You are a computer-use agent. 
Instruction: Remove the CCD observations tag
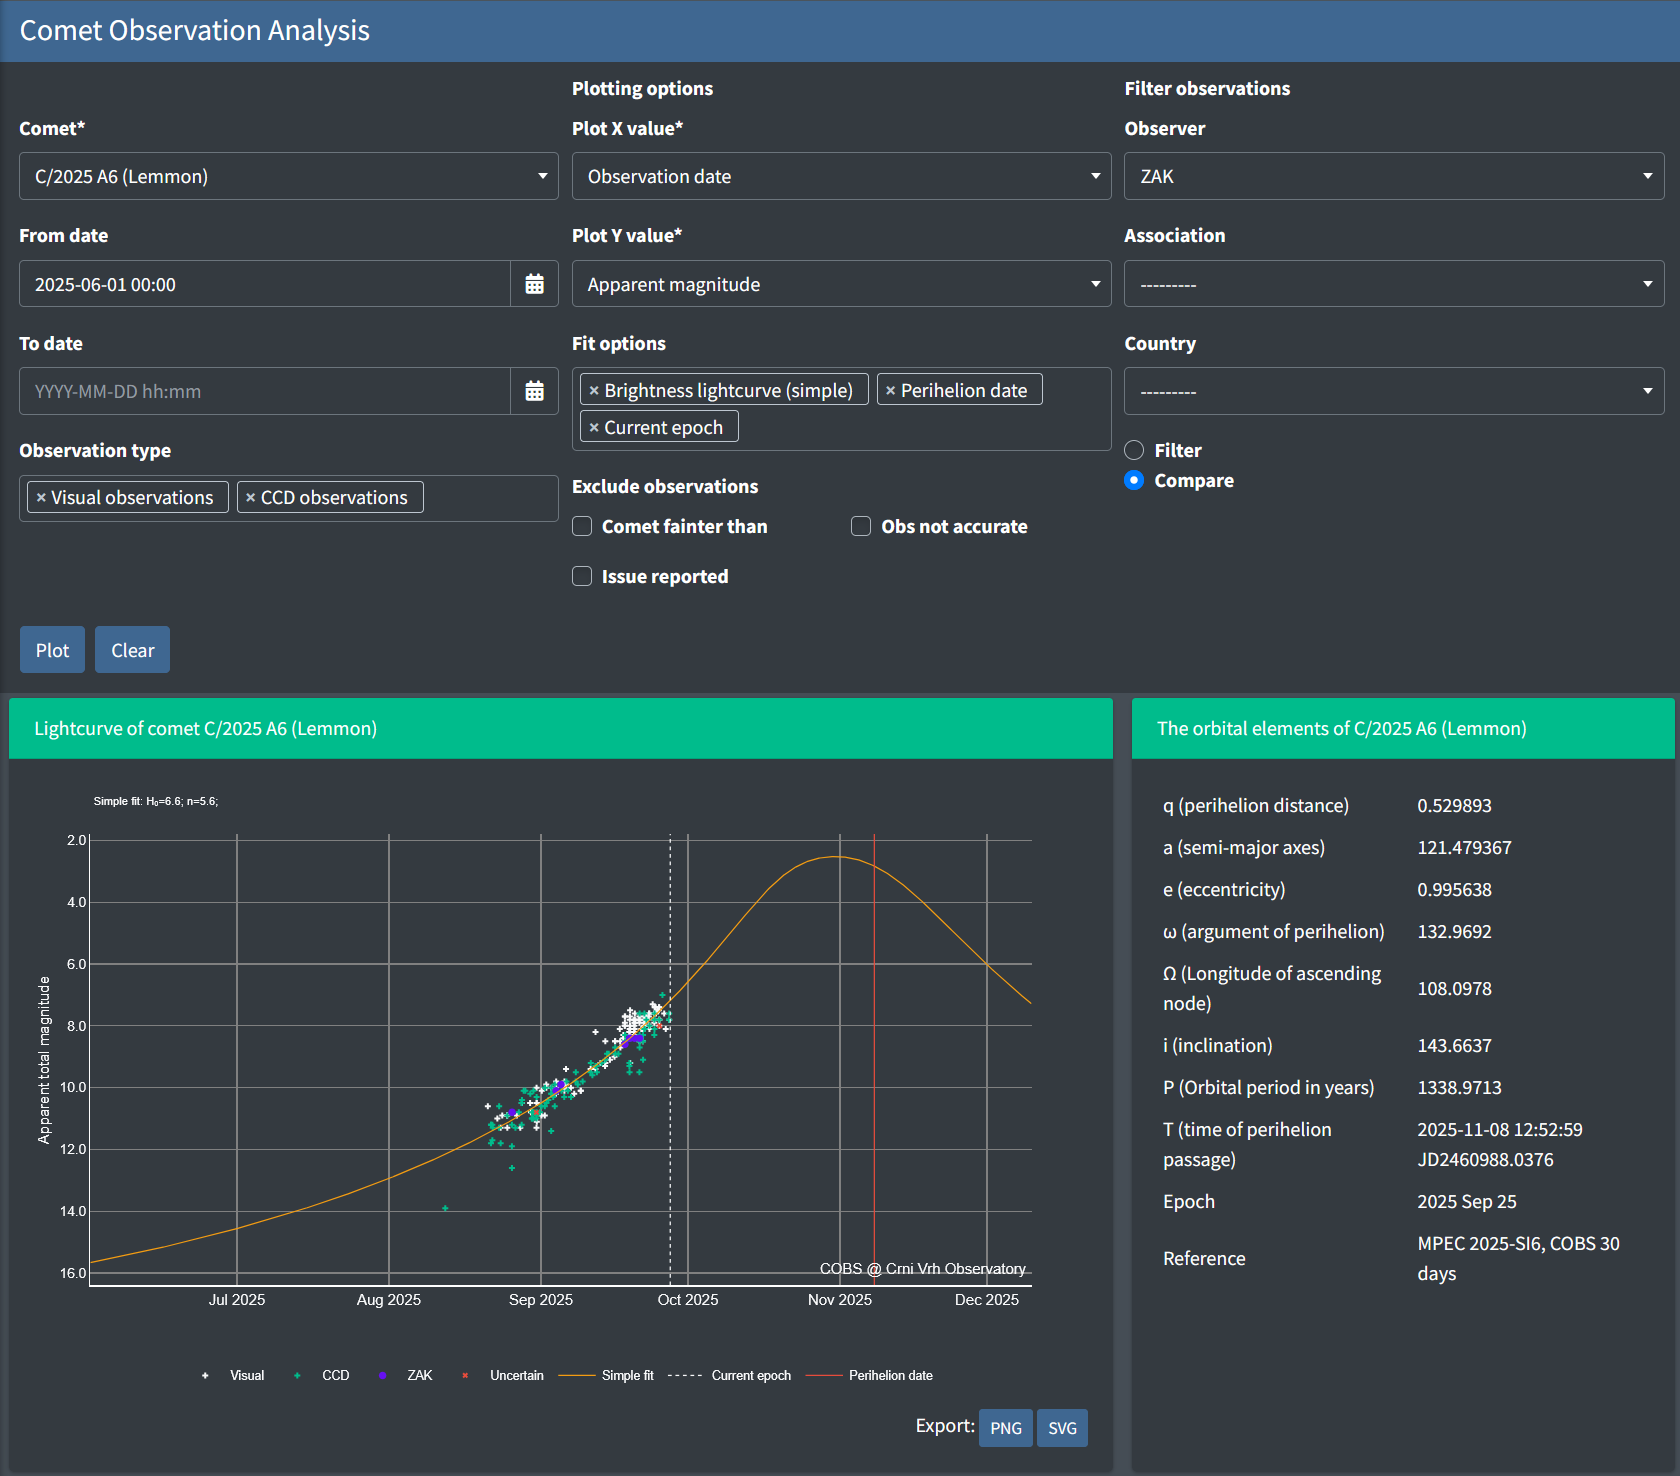click(250, 498)
